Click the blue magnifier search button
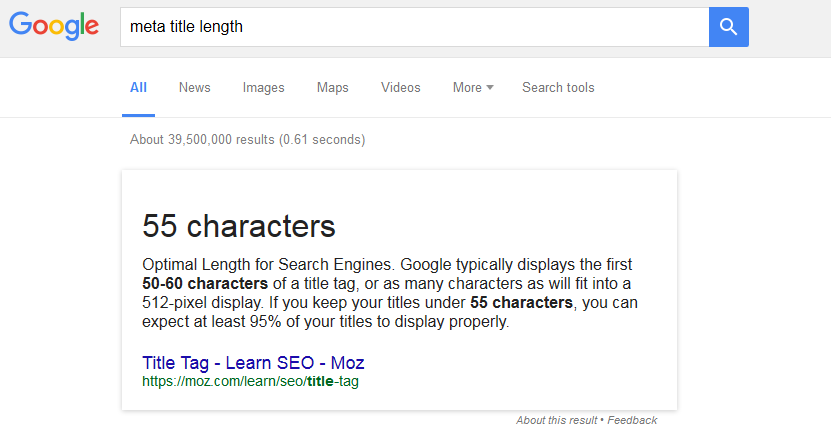 tap(729, 27)
